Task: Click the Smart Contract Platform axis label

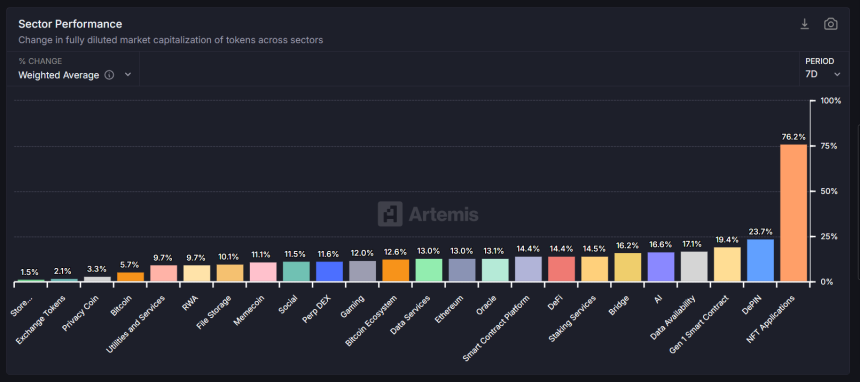Action: pos(497,328)
